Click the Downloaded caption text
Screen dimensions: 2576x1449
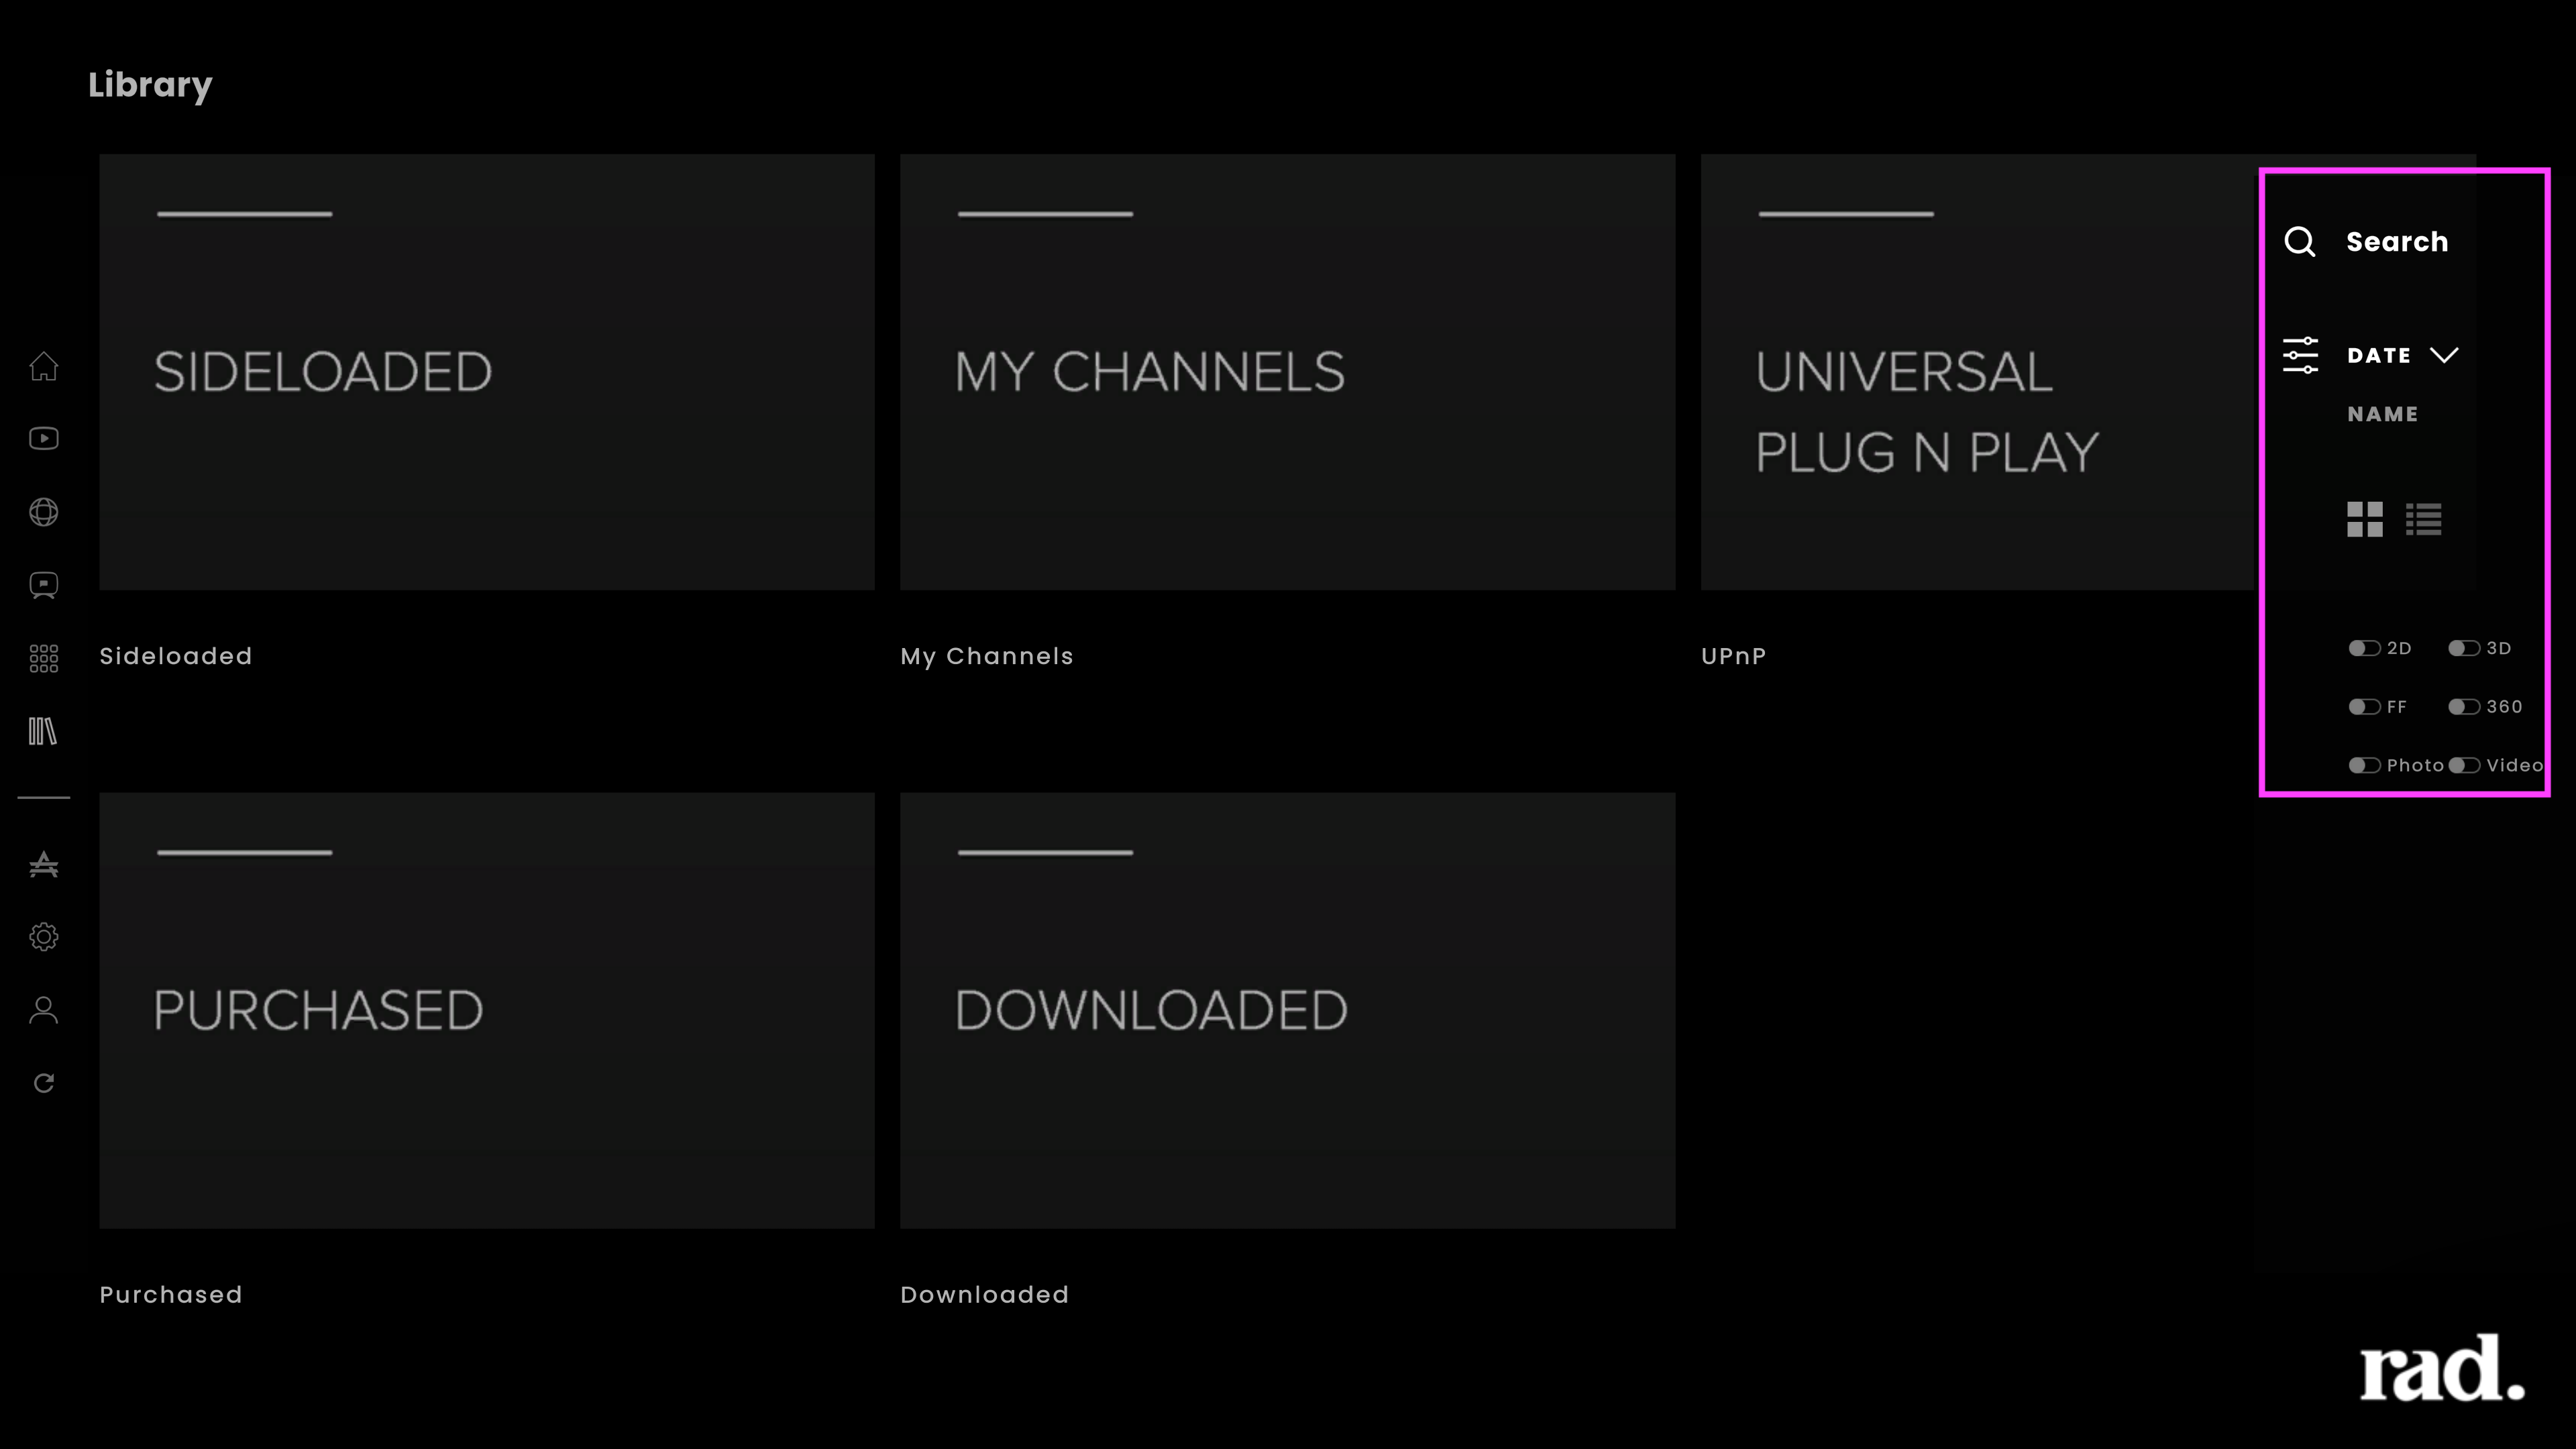pyautogui.click(x=985, y=1295)
